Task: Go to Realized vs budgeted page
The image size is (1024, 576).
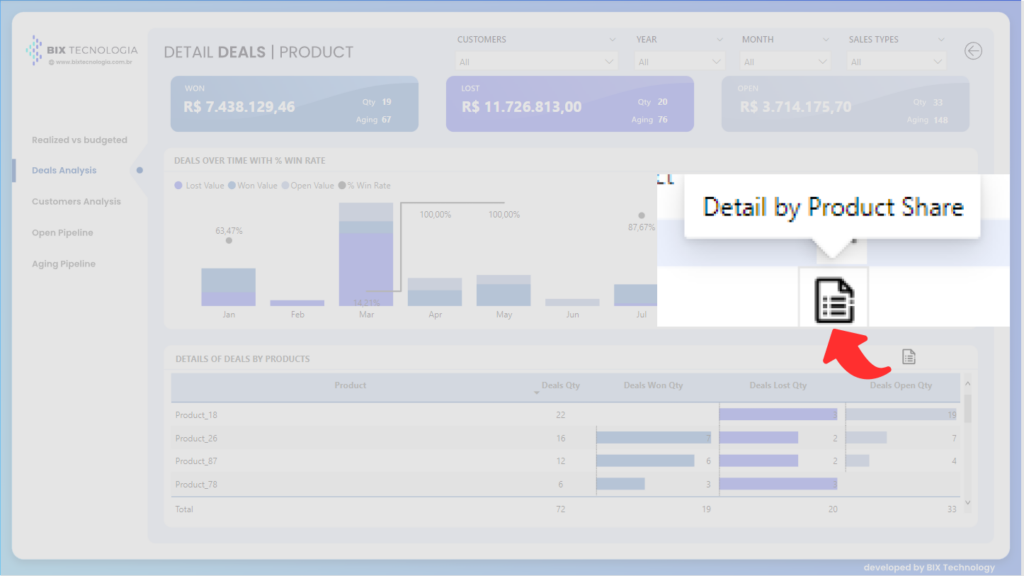Action: pyautogui.click(x=79, y=140)
